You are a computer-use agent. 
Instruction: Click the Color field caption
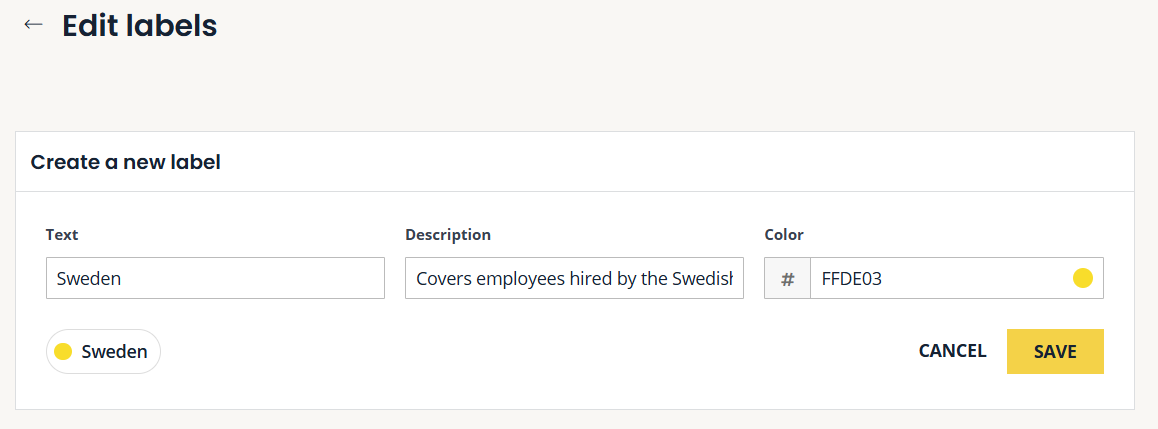(784, 235)
